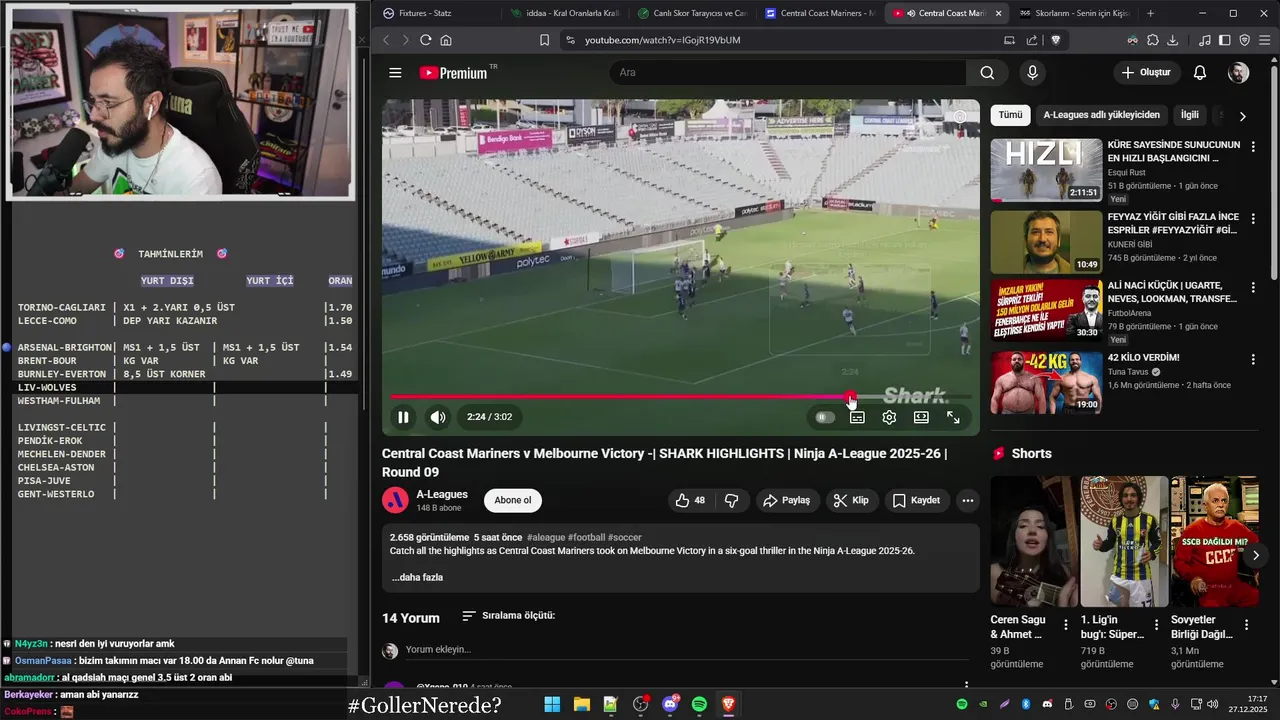Open YouTube notifications bell
The image size is (1280, 720).
(x=1200, y=73)
